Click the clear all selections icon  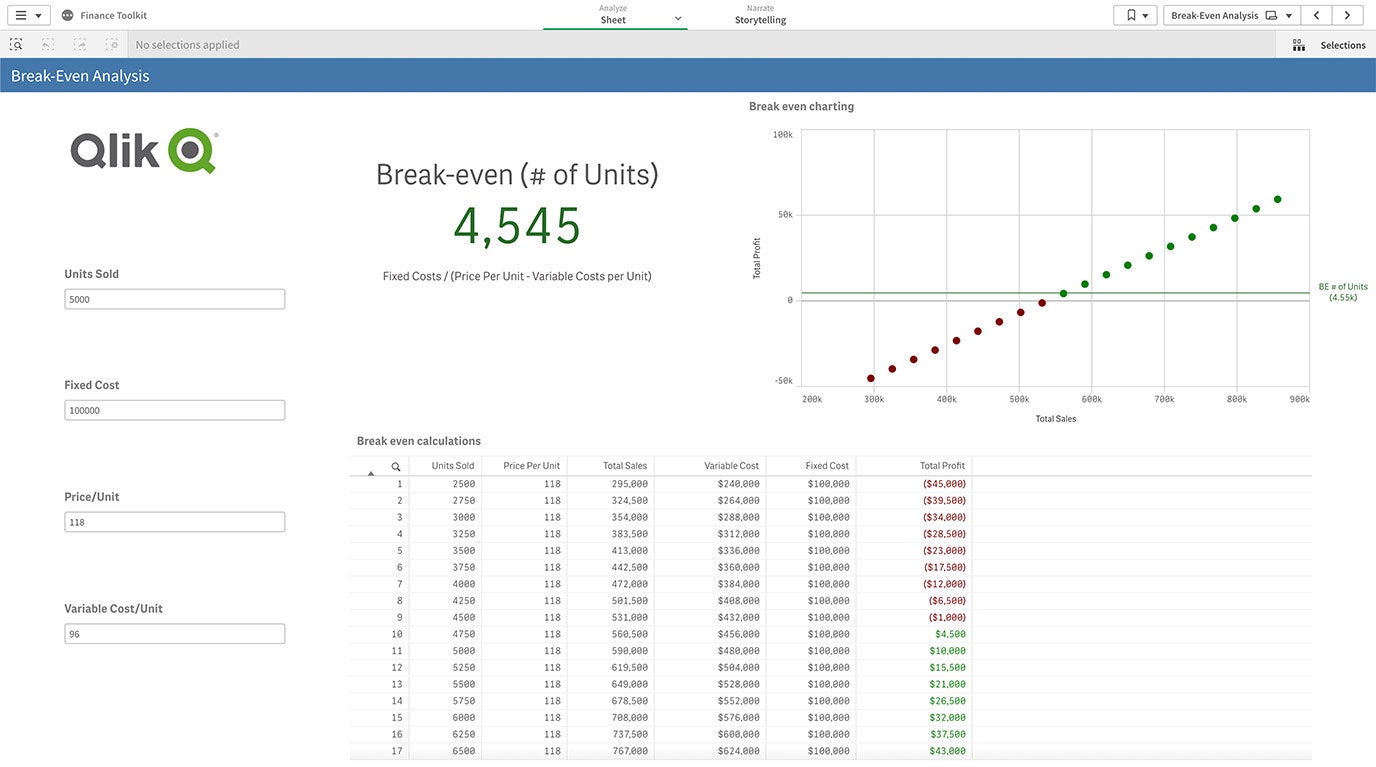point(112,44)
